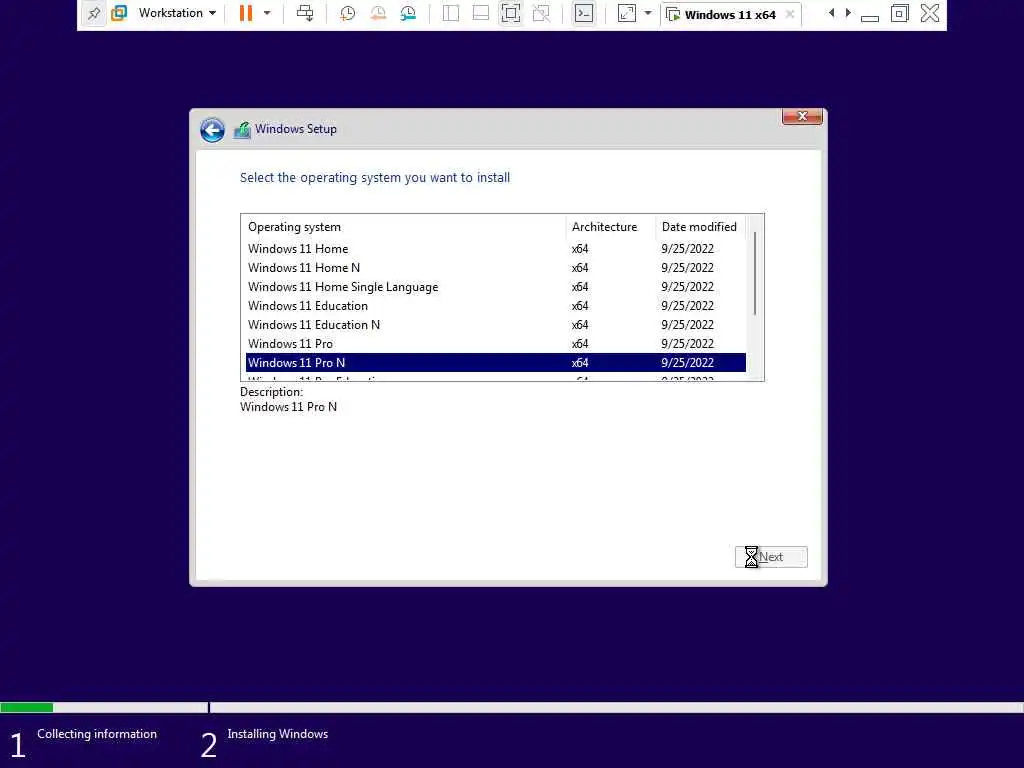Viewport: 1024px width, 768px height.
Task: Take a snapshot of the VM
Action: click(347, 13)
